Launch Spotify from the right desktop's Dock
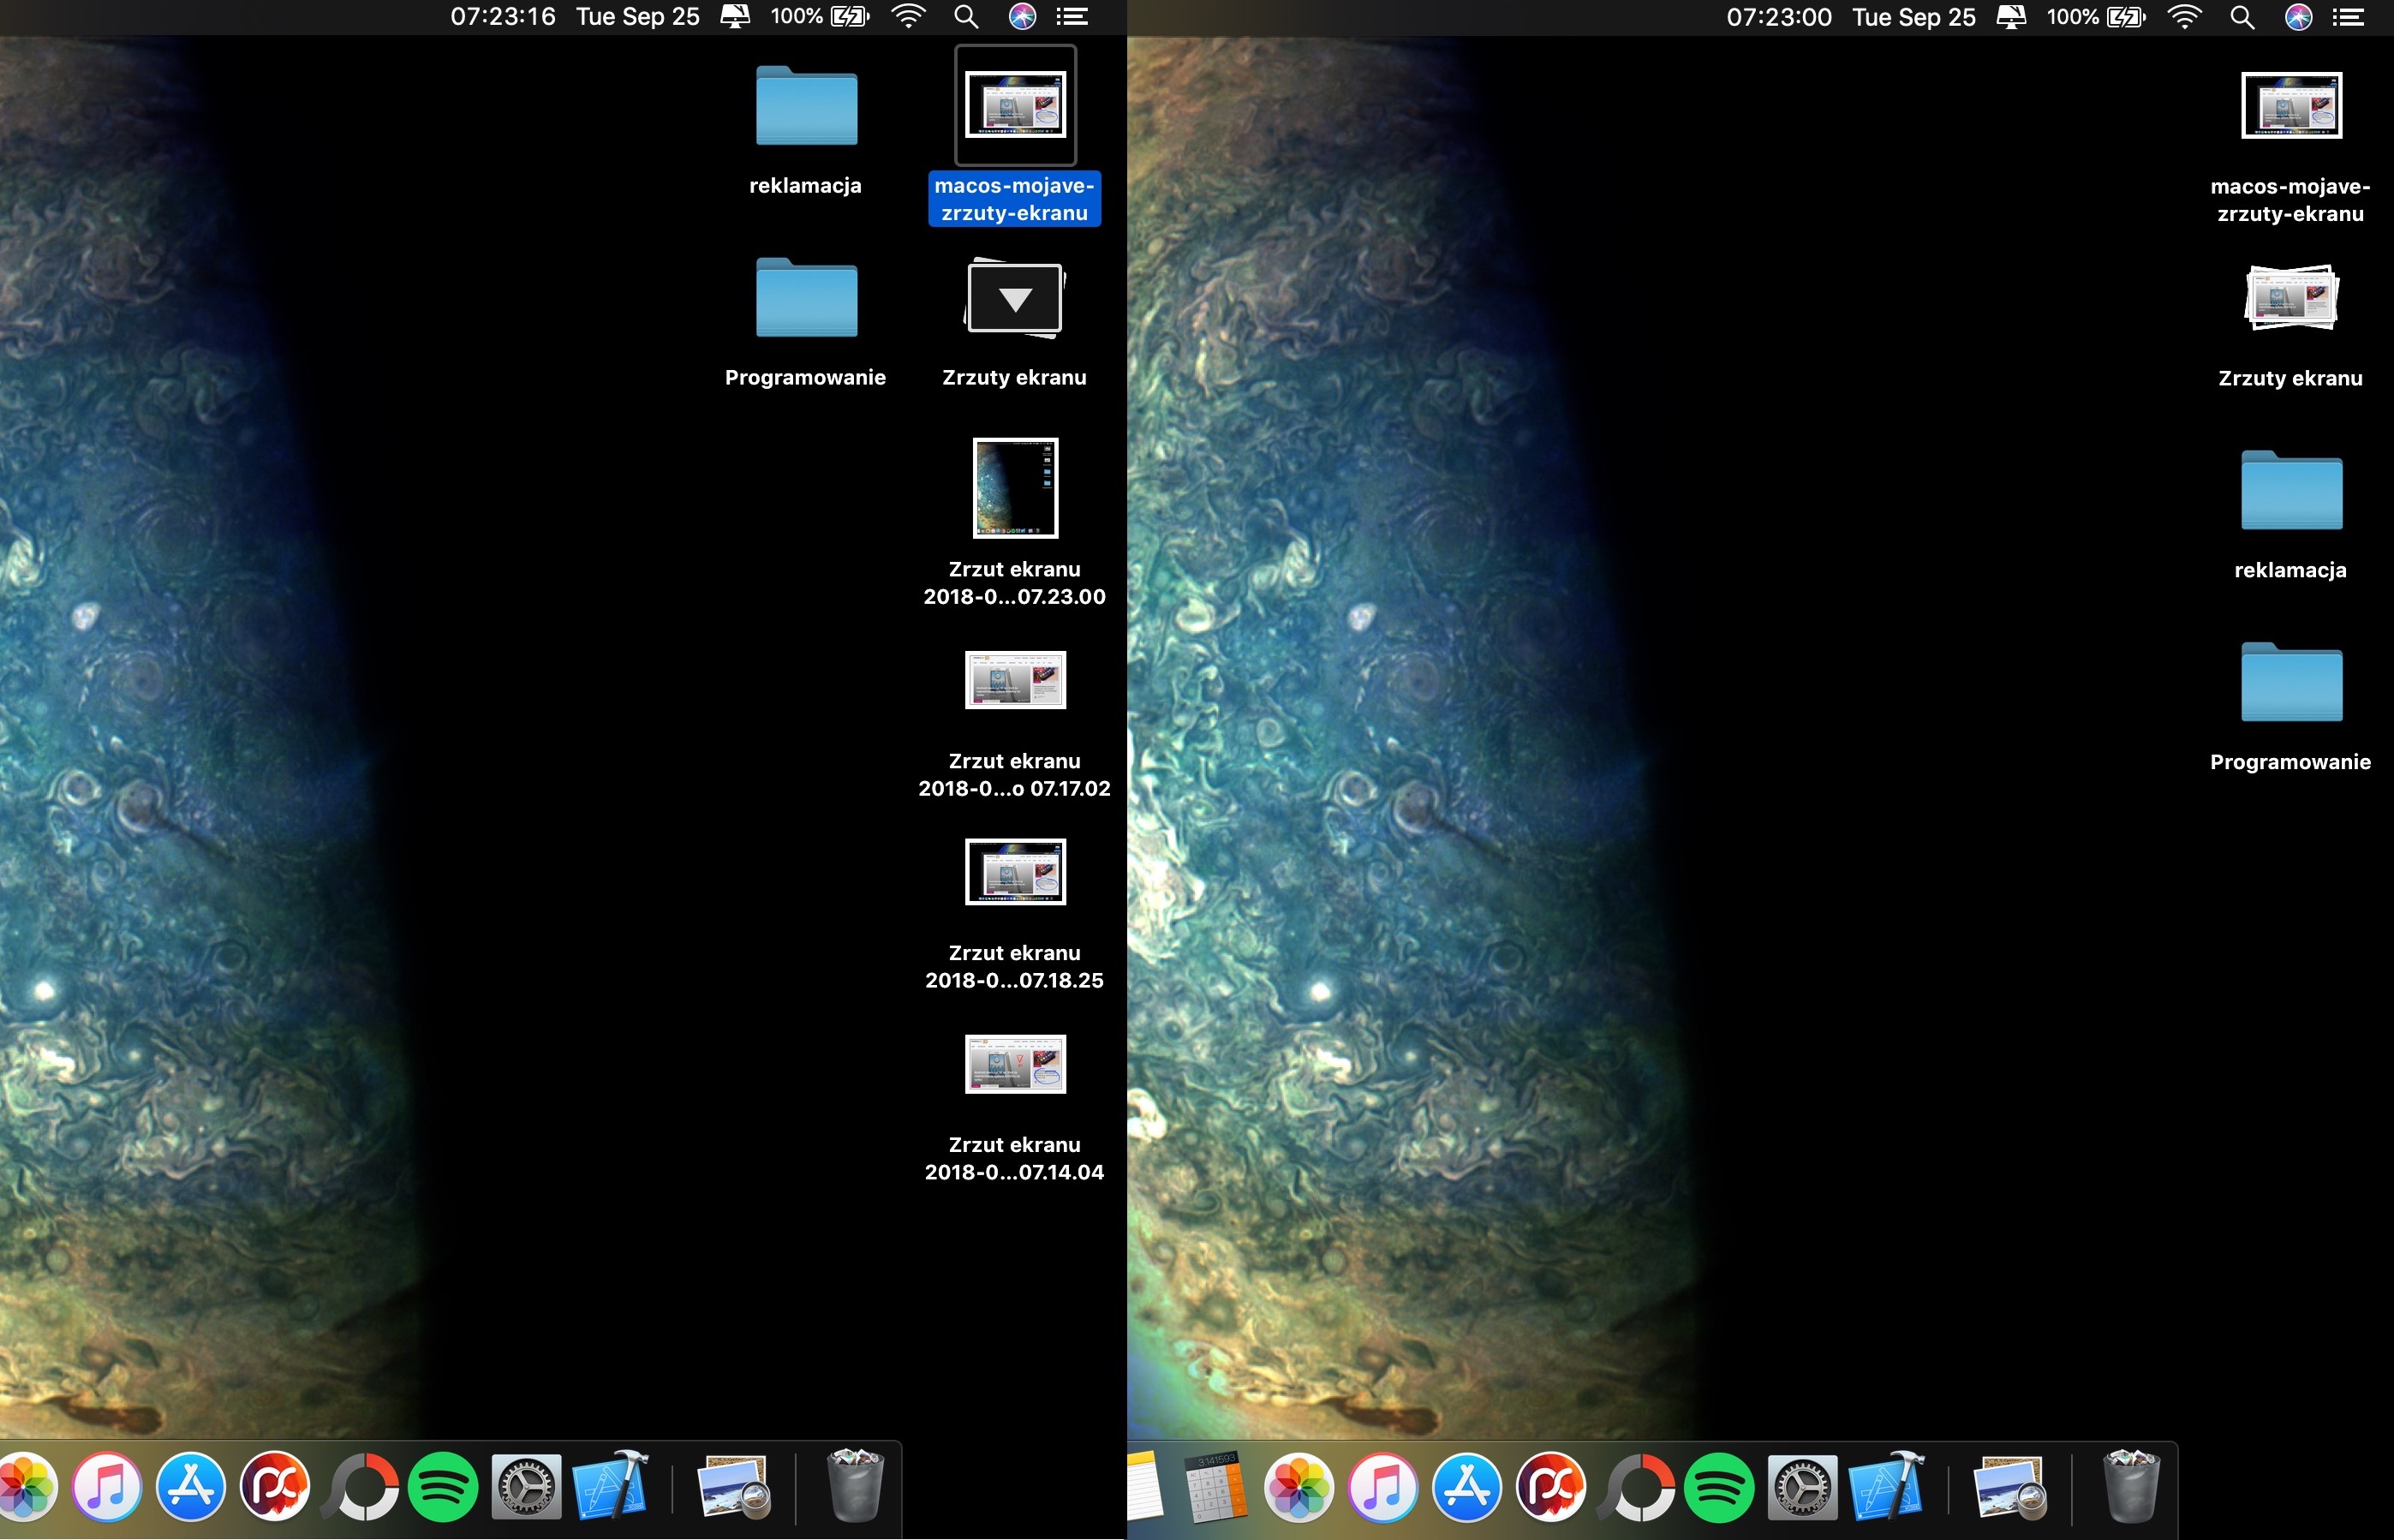The image size is (2394, 1540). [1718, 1487]
